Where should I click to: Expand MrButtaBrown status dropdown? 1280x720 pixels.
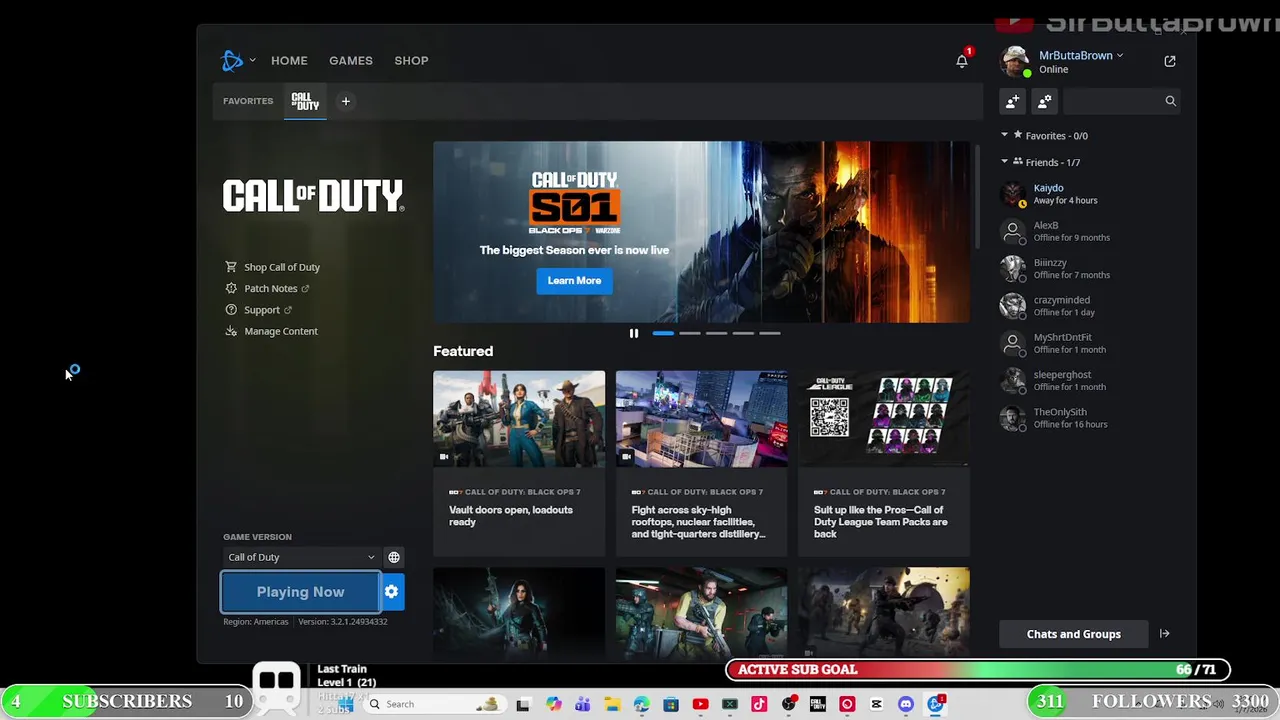pyautogui.click(x=1119, y=56)
